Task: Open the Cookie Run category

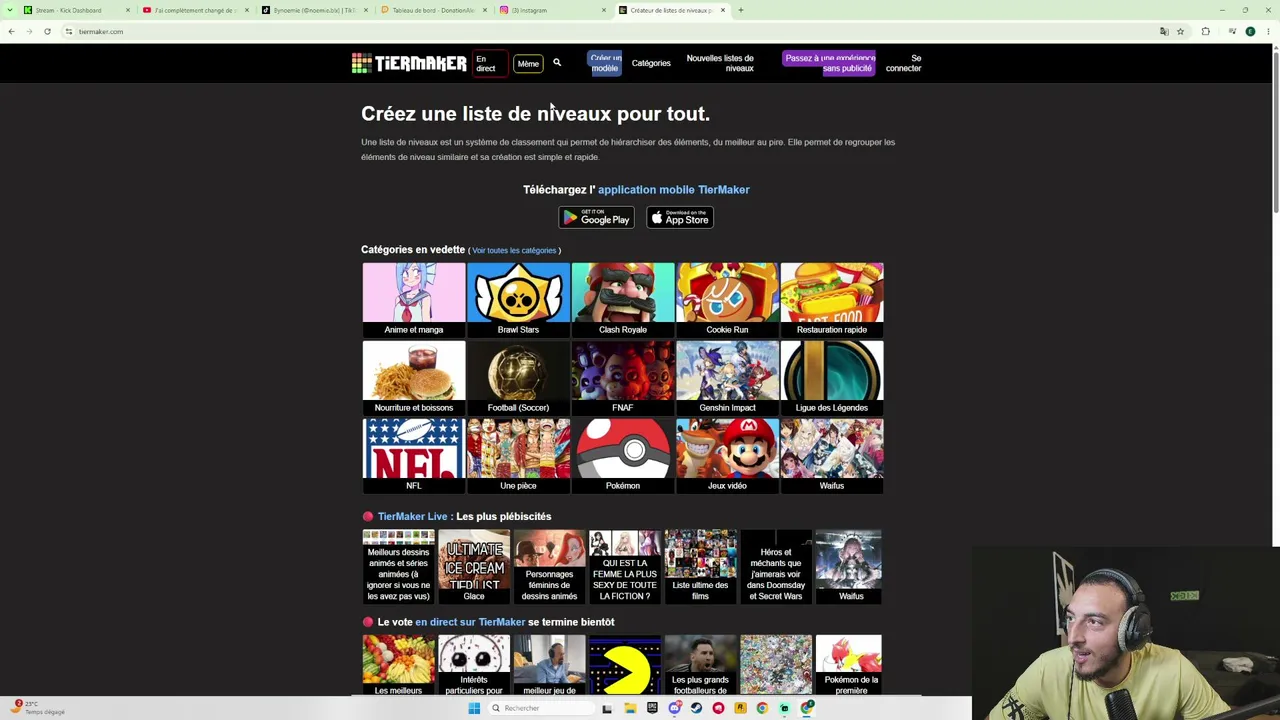Action: (x=727, y=300)
